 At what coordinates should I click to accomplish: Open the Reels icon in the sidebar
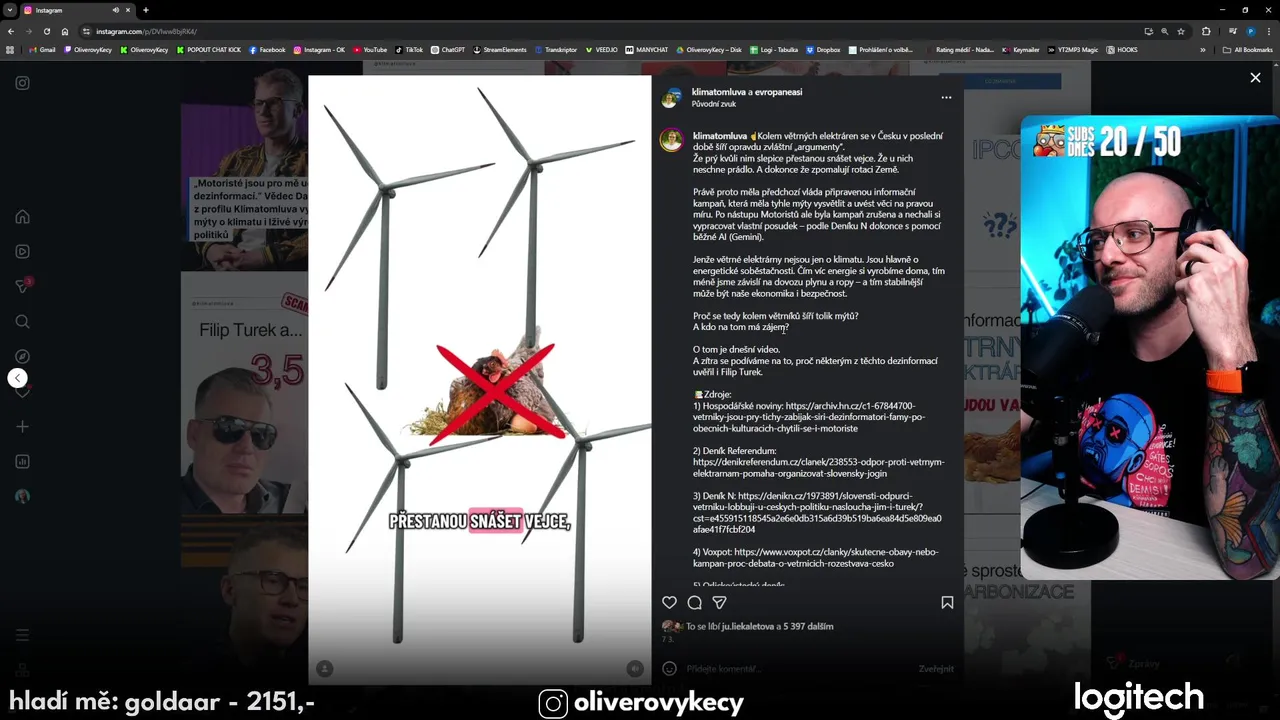coord(22,252)
